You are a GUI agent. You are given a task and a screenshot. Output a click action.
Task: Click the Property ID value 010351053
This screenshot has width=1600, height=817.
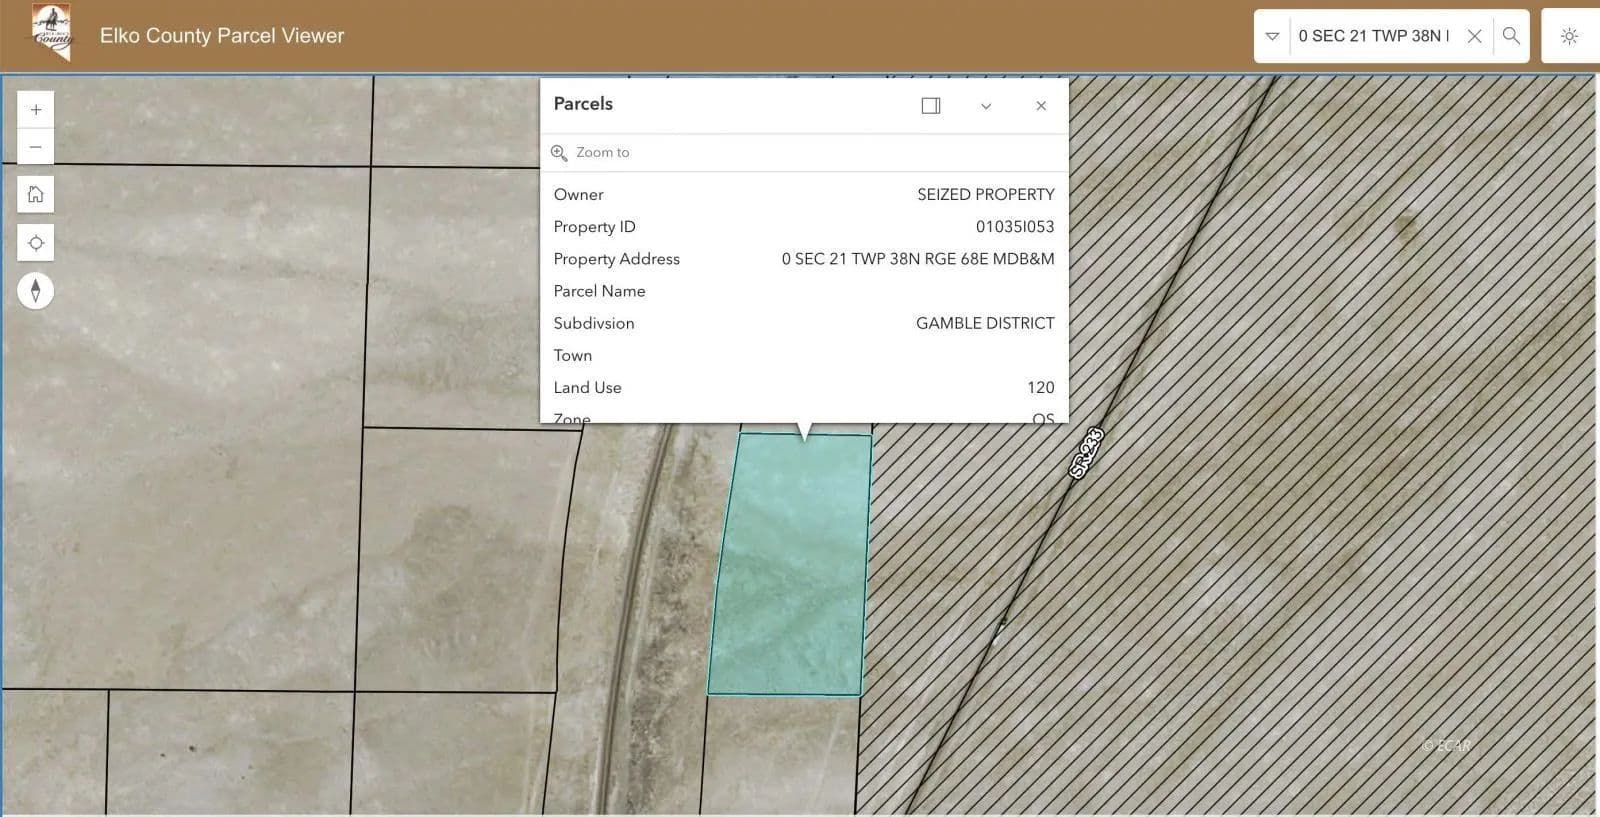1014,227
